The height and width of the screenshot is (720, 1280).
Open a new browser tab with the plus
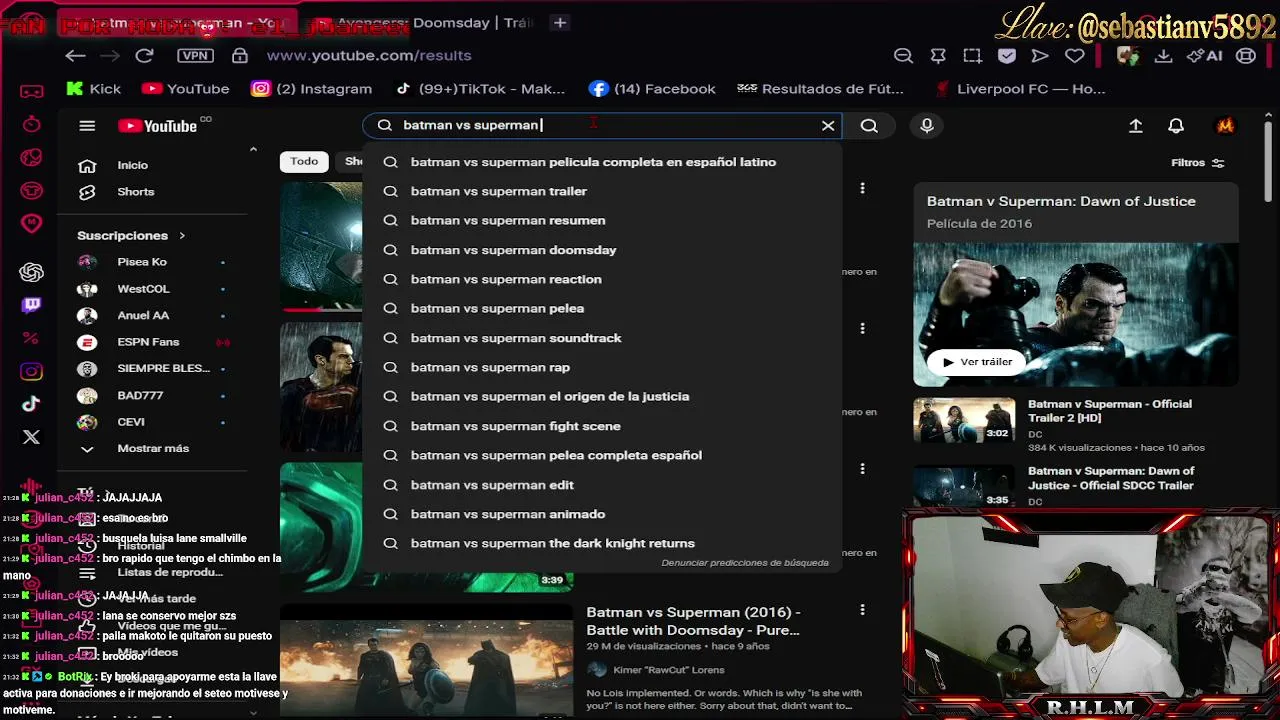(x=560, y=22)
